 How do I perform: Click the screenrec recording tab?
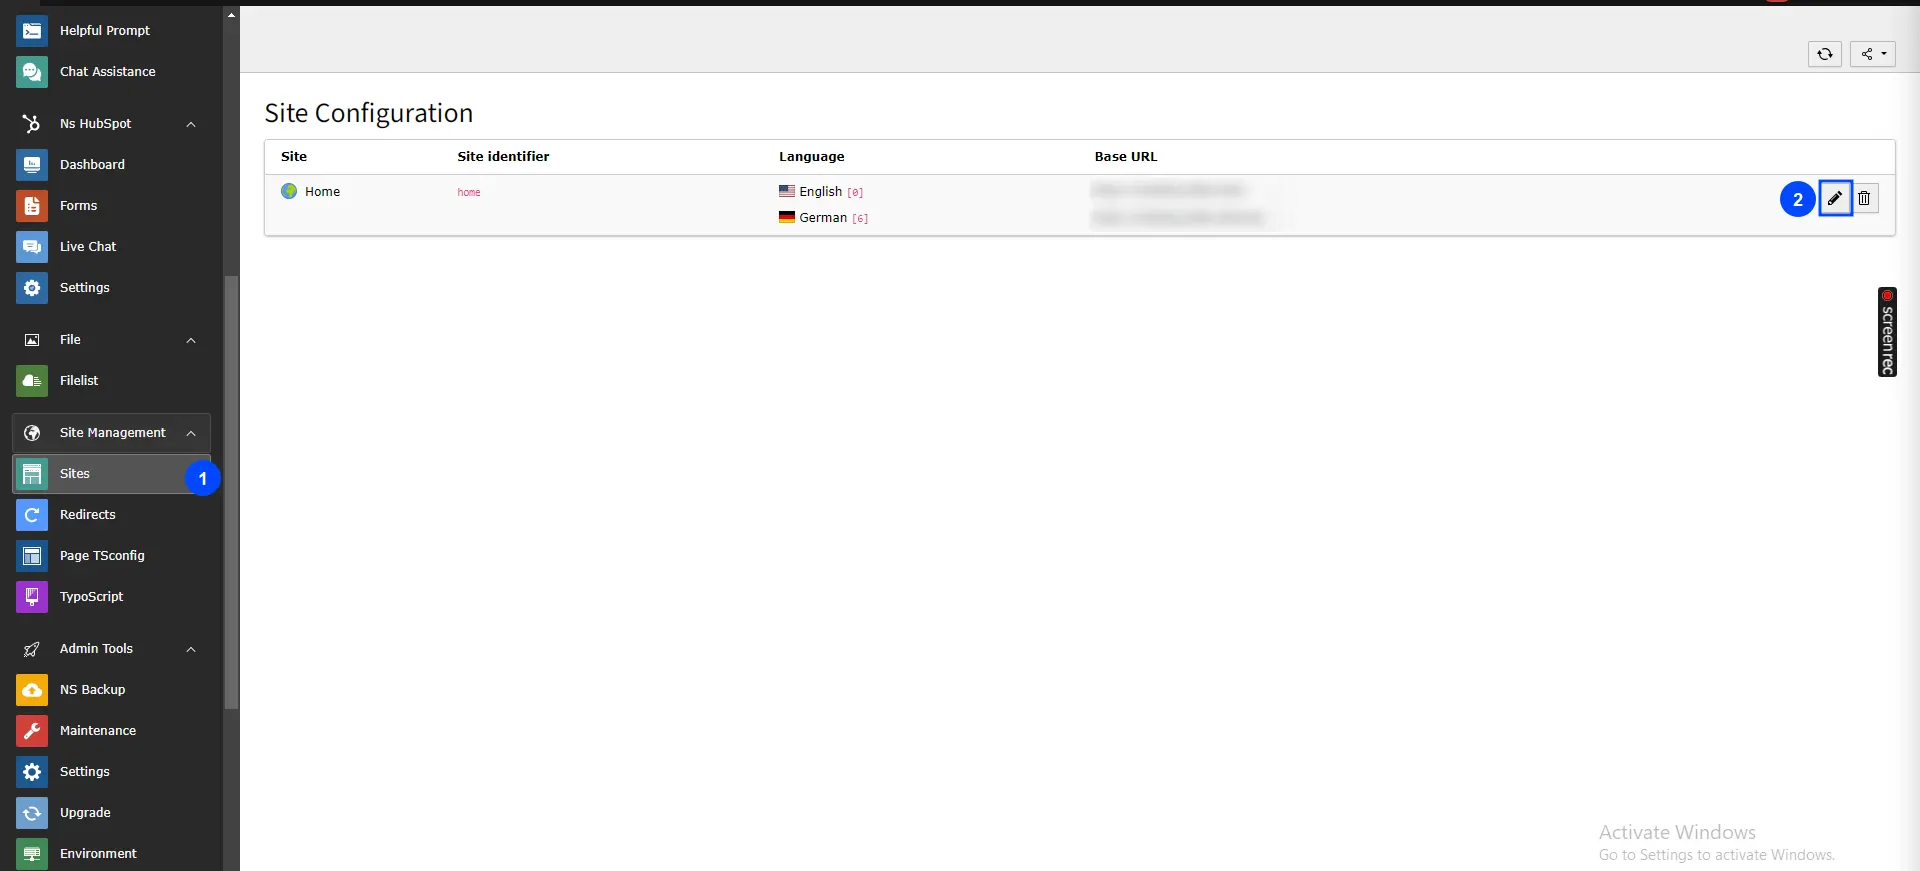click(x=1887, y=332)
